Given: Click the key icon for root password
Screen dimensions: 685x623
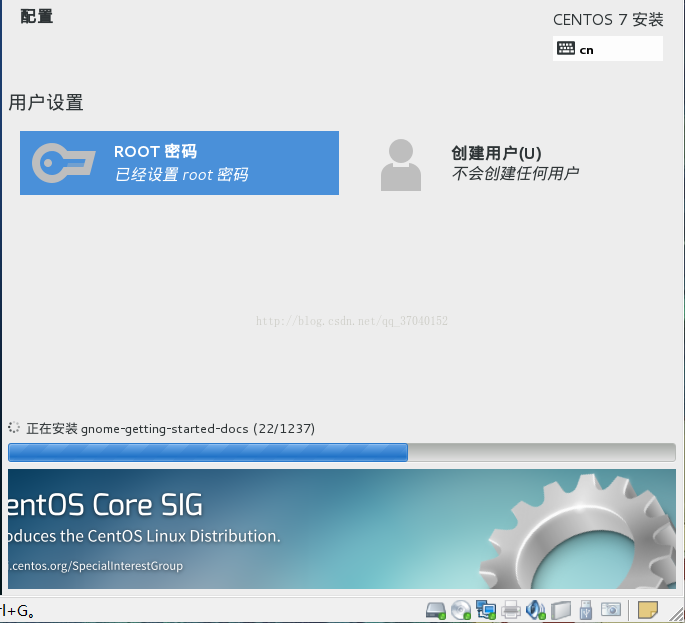Looking at the screenshot, I should click(64, 163).
